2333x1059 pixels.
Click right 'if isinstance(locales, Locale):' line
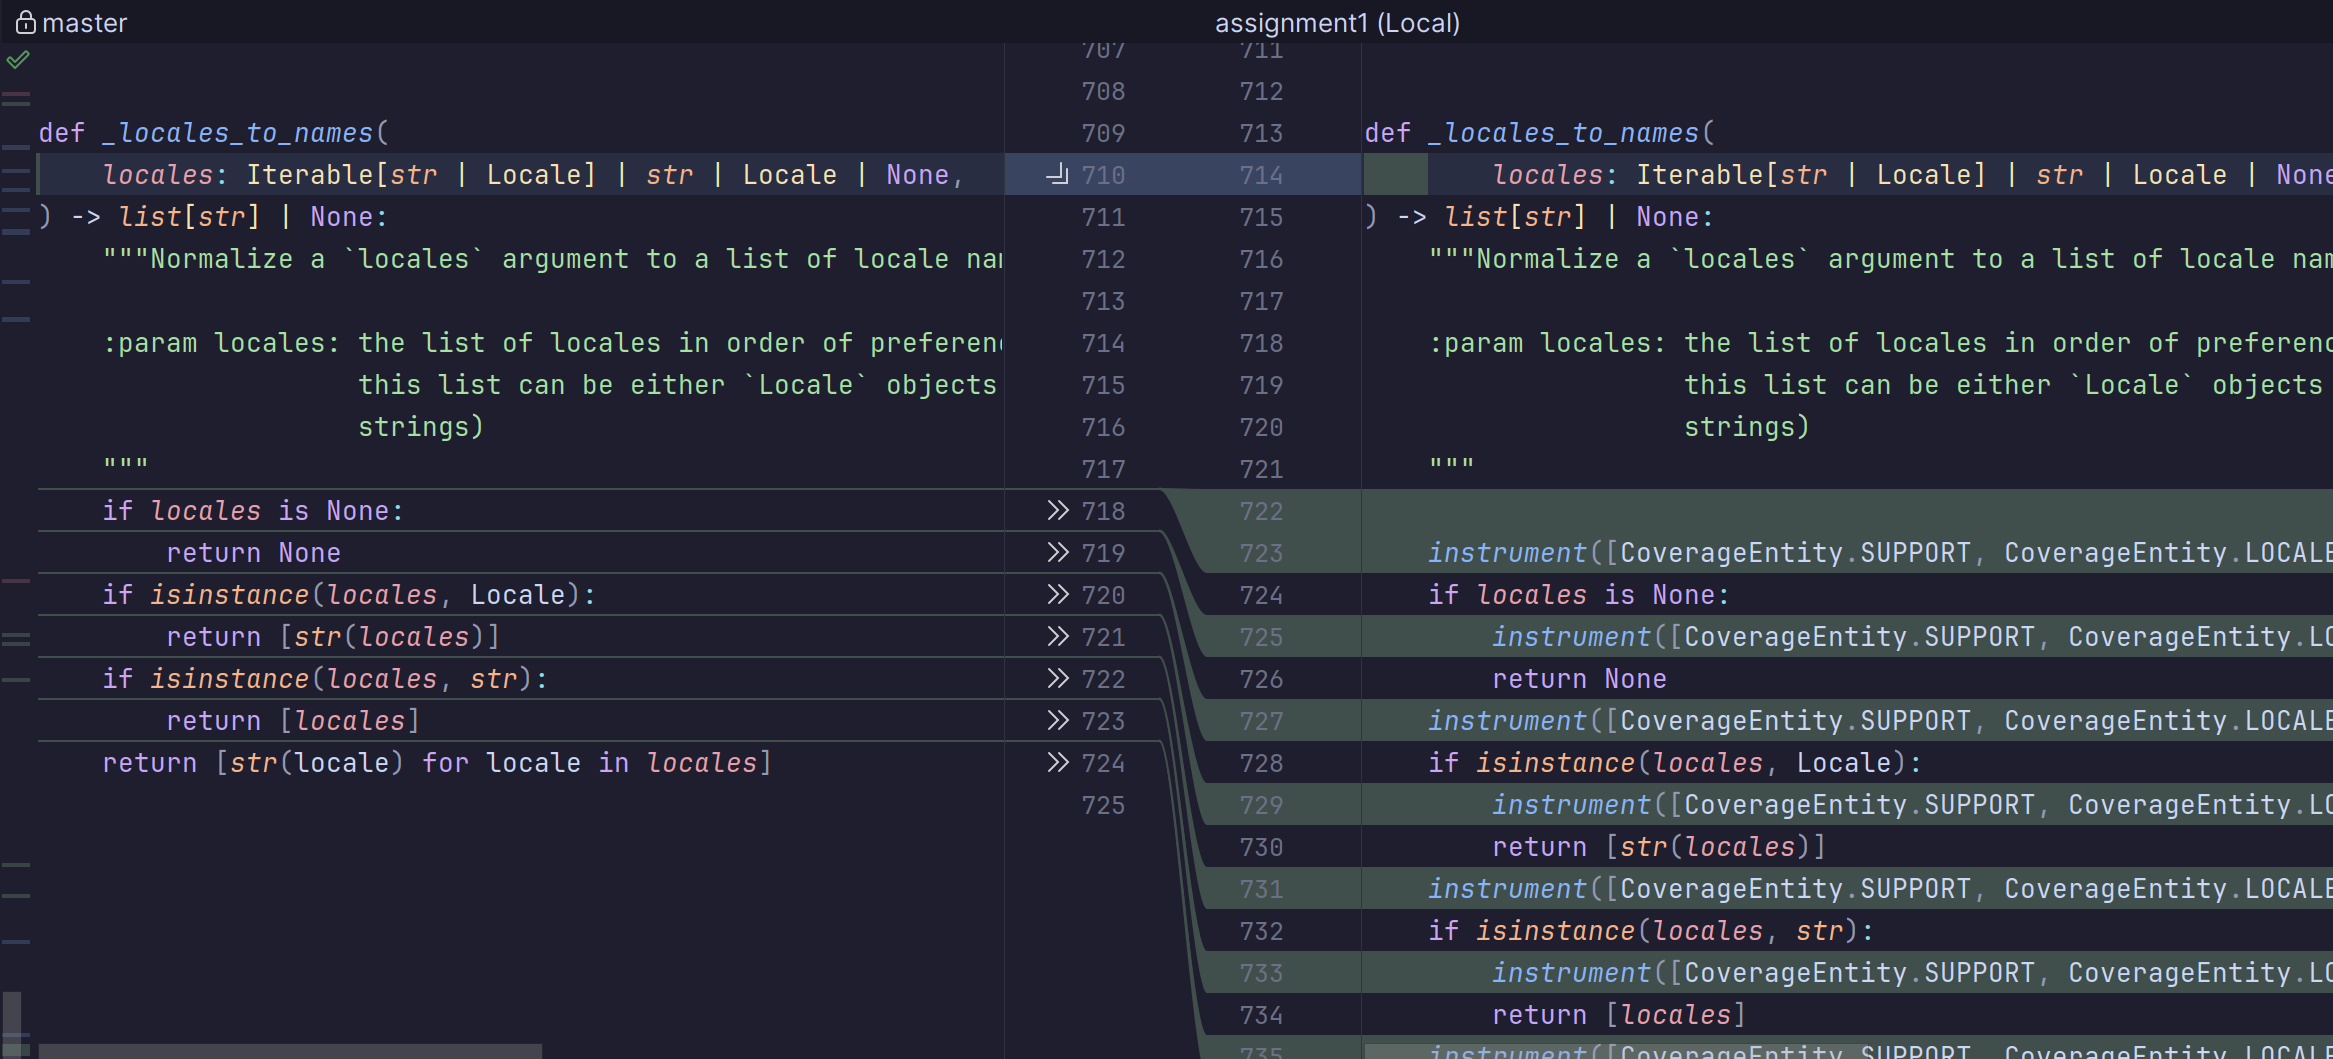[x=1675, y=763]
